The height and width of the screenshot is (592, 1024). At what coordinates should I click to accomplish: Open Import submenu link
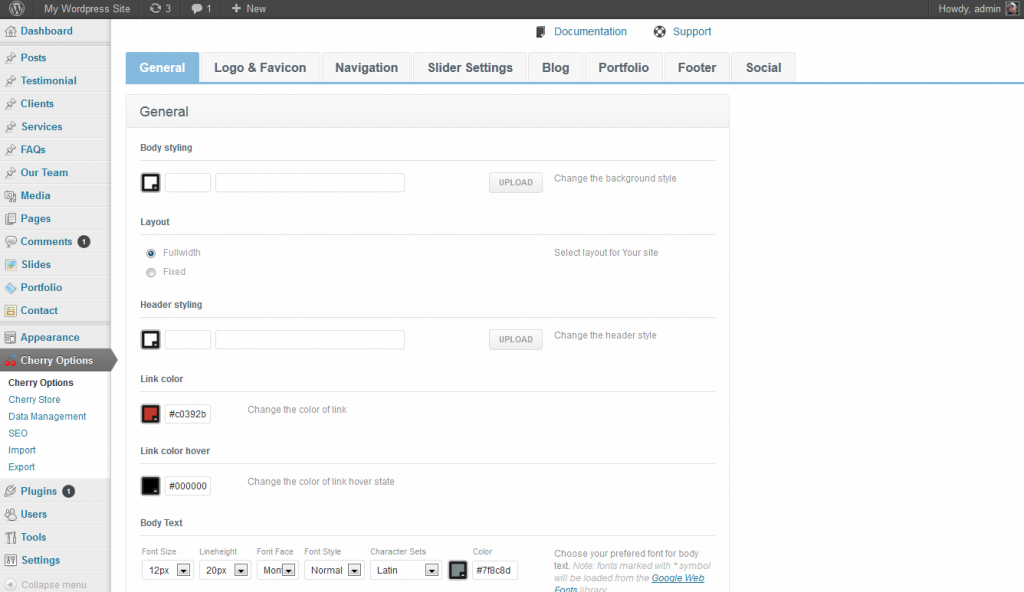22,450
